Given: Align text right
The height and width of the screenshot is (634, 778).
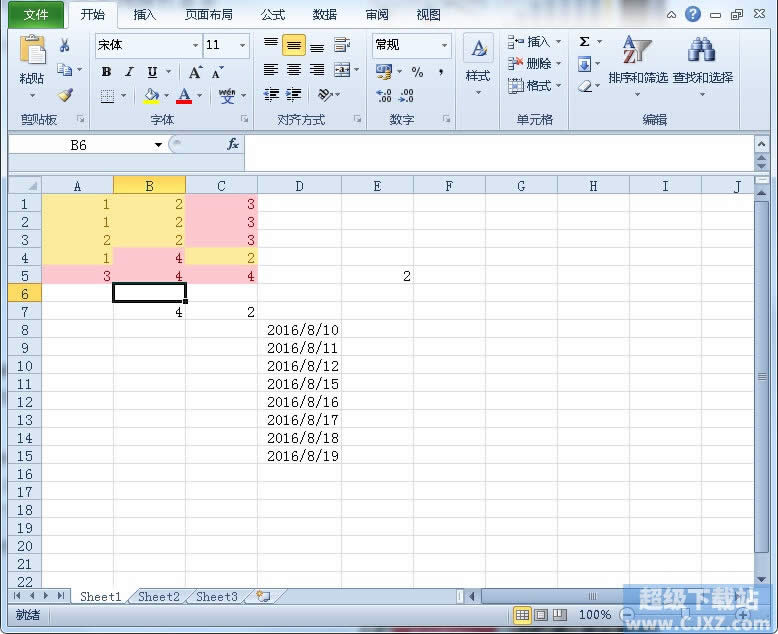Looking at the screenshot, I should click(317, 69).
